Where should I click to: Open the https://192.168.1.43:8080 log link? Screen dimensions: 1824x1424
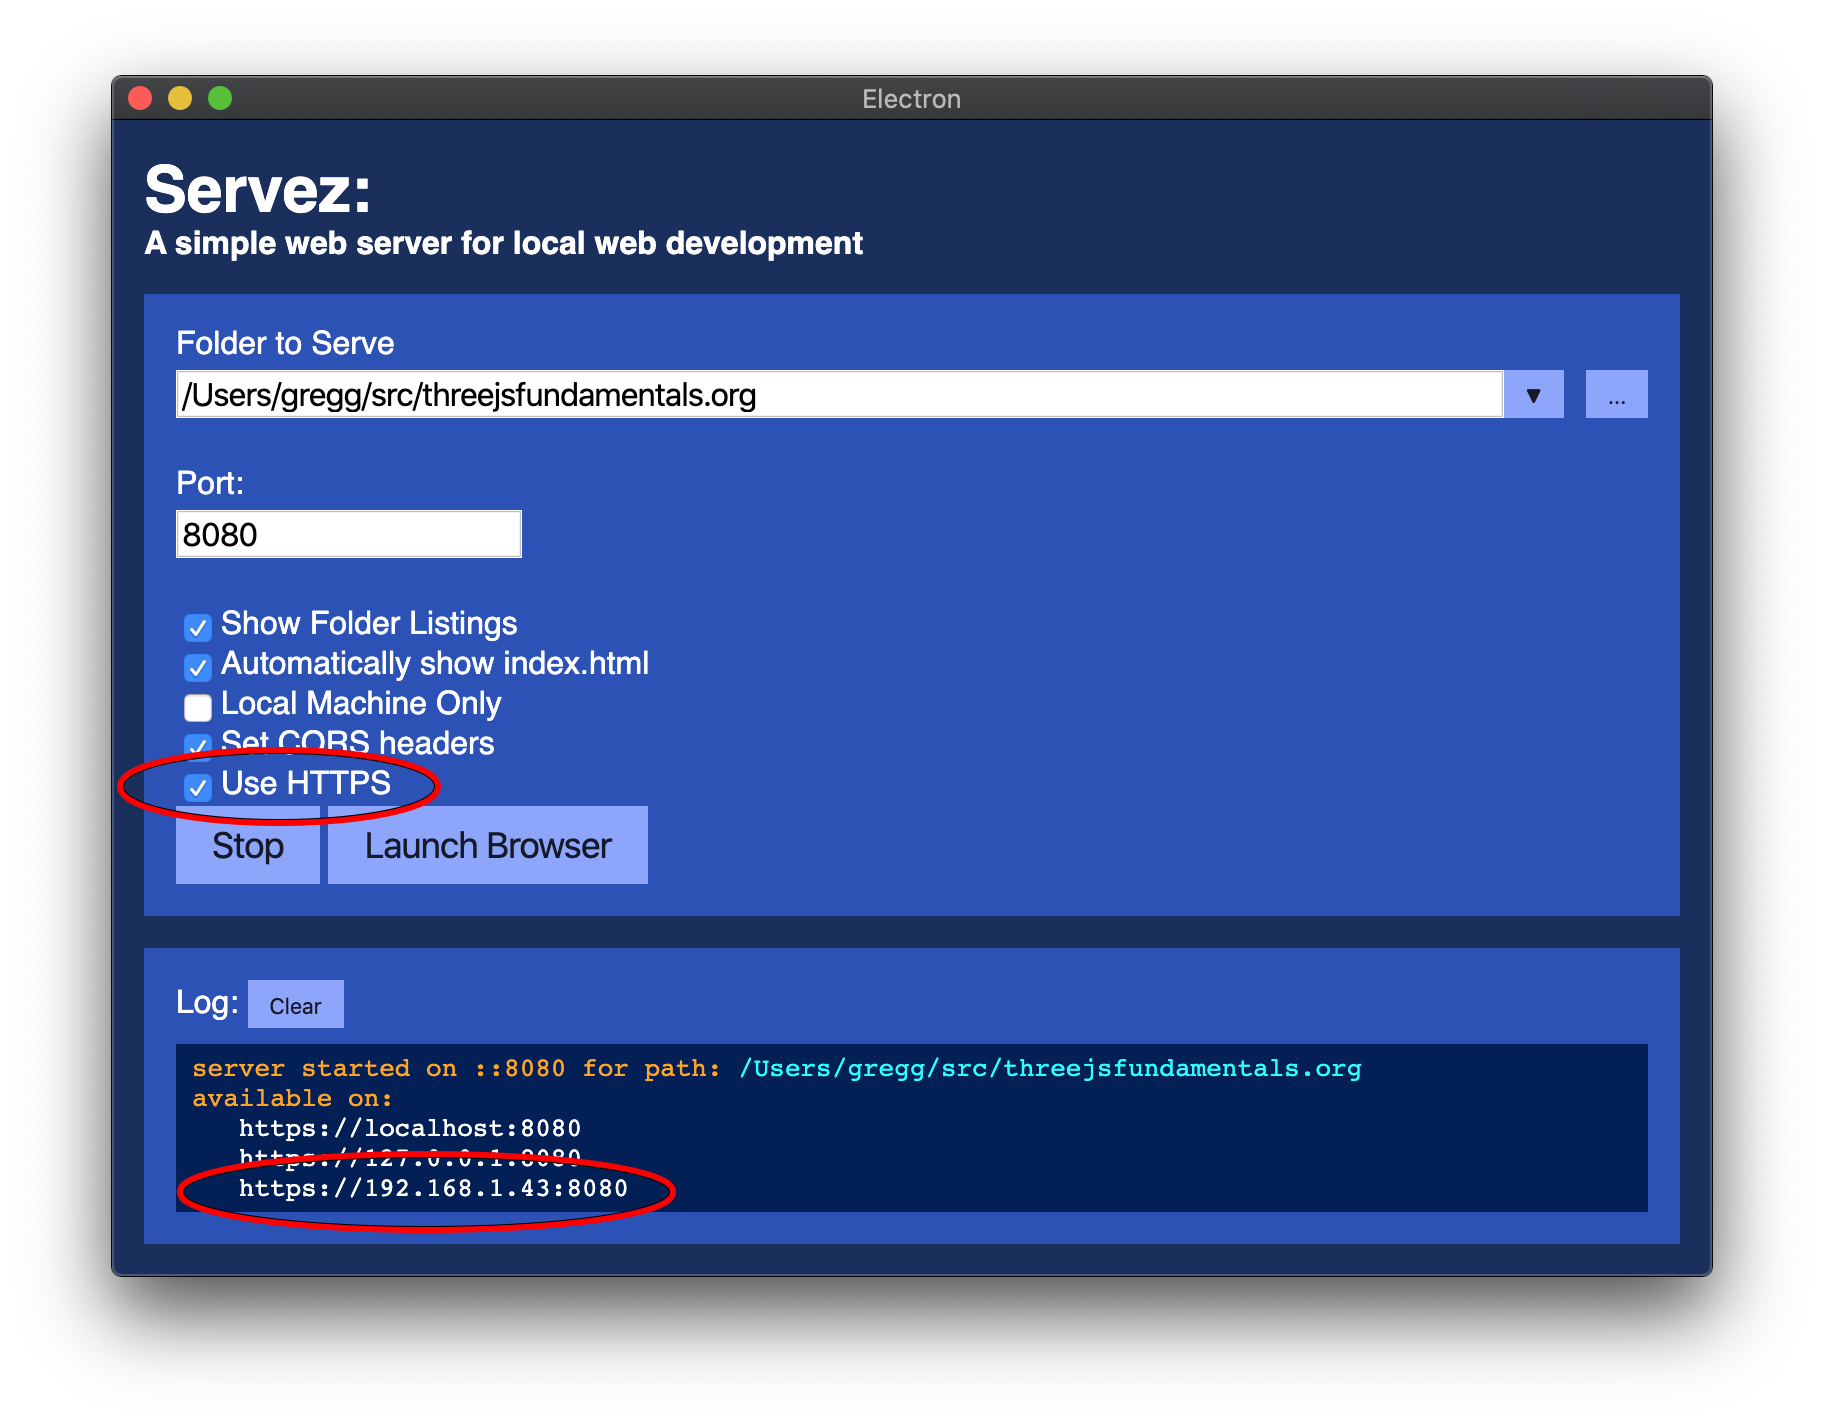433,1188
